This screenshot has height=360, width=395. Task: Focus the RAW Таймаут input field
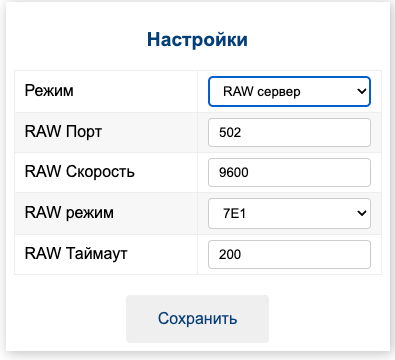tap(289, 254)
